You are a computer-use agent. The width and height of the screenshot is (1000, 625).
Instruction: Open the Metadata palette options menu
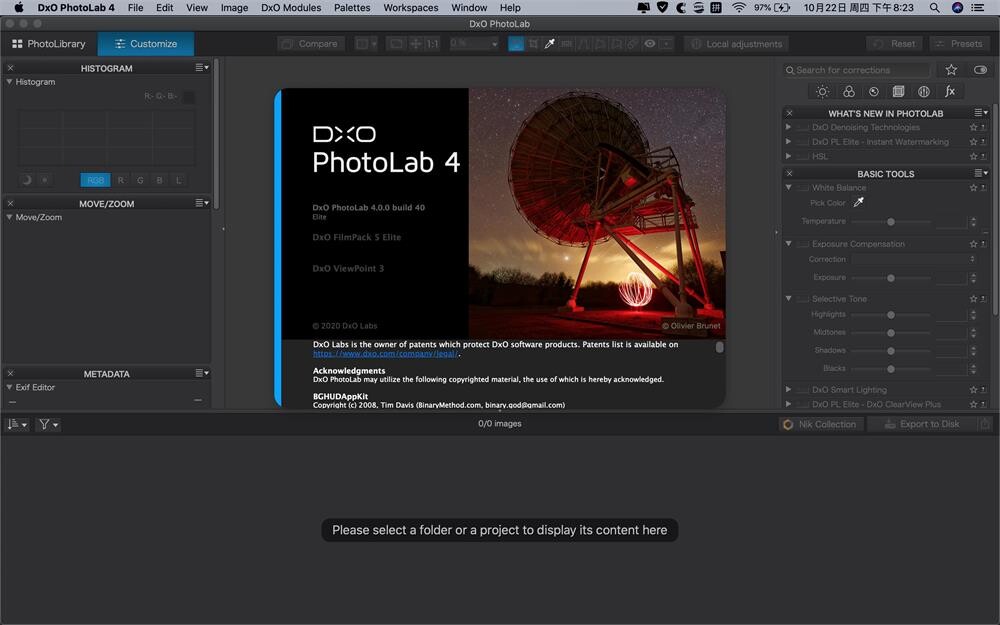(202, 373)
